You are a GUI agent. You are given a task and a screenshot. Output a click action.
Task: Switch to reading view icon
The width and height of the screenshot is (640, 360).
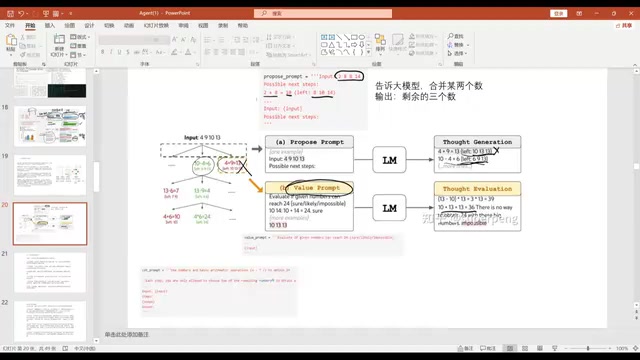click(540, 348)
